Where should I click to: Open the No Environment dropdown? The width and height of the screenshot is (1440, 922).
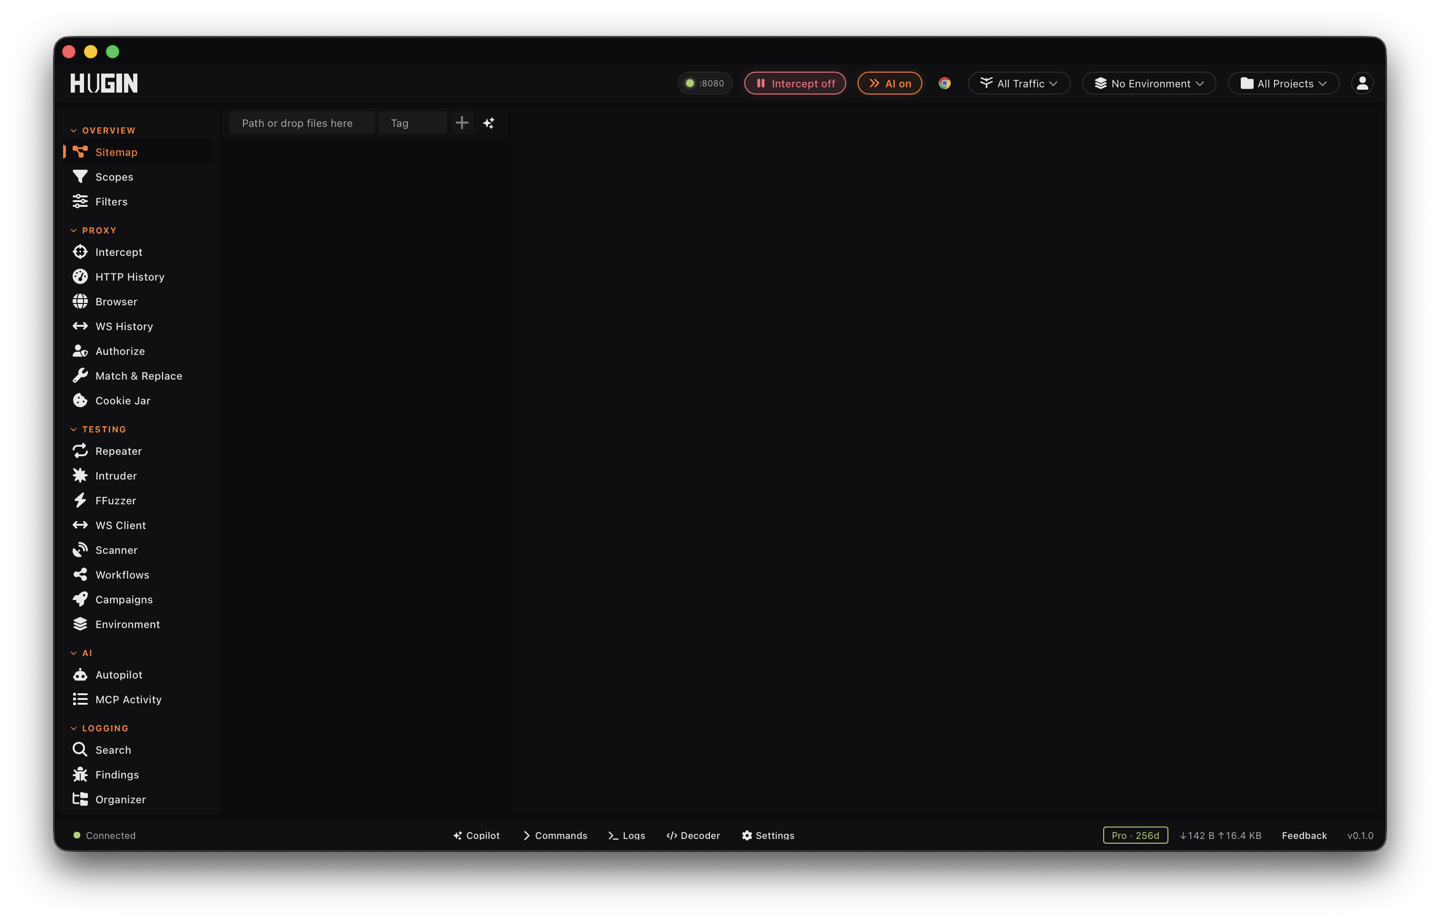[1149, 84]
